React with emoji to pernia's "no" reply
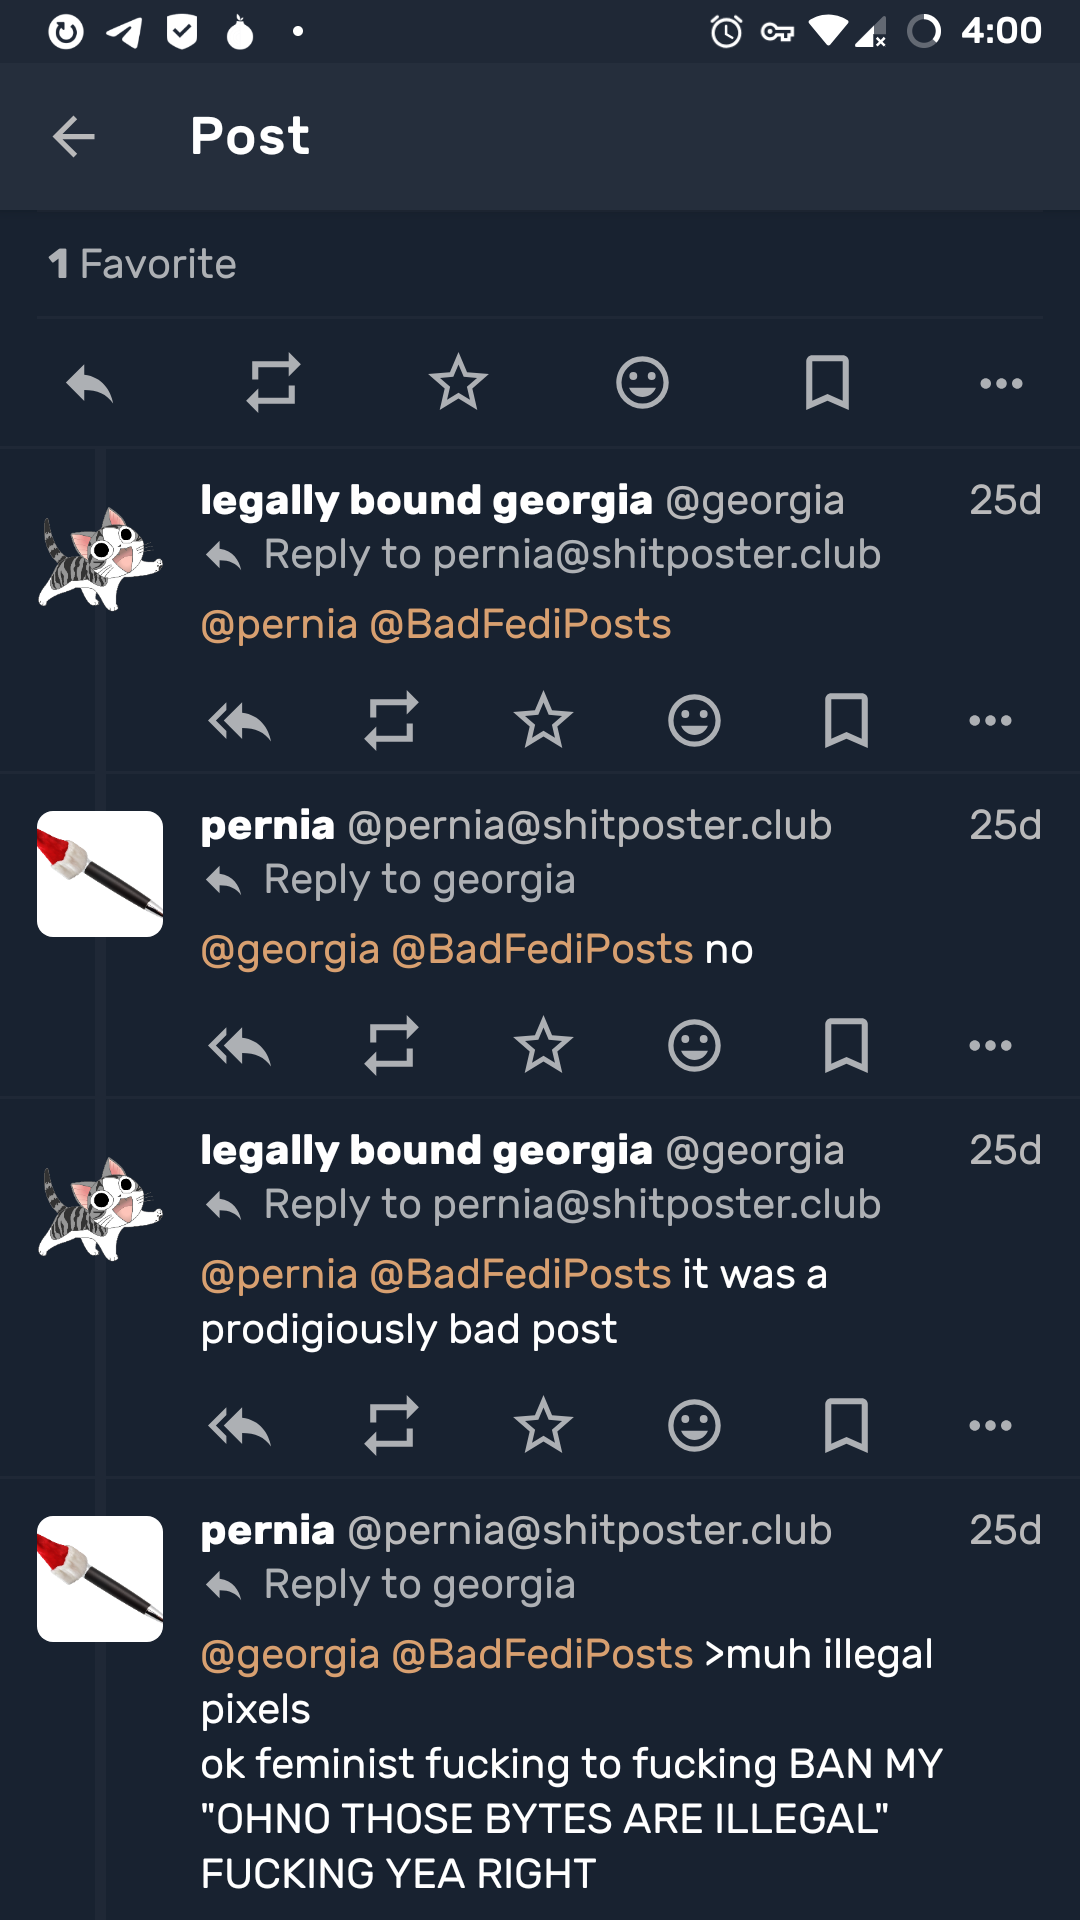The width and height of the screenshot is (1080, 1920). click(x=694, y=1046)
